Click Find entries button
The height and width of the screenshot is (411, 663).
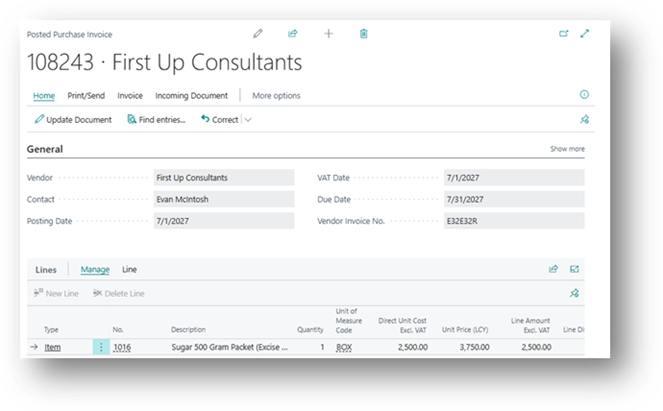pyautogui.click(x=156, y=120)
